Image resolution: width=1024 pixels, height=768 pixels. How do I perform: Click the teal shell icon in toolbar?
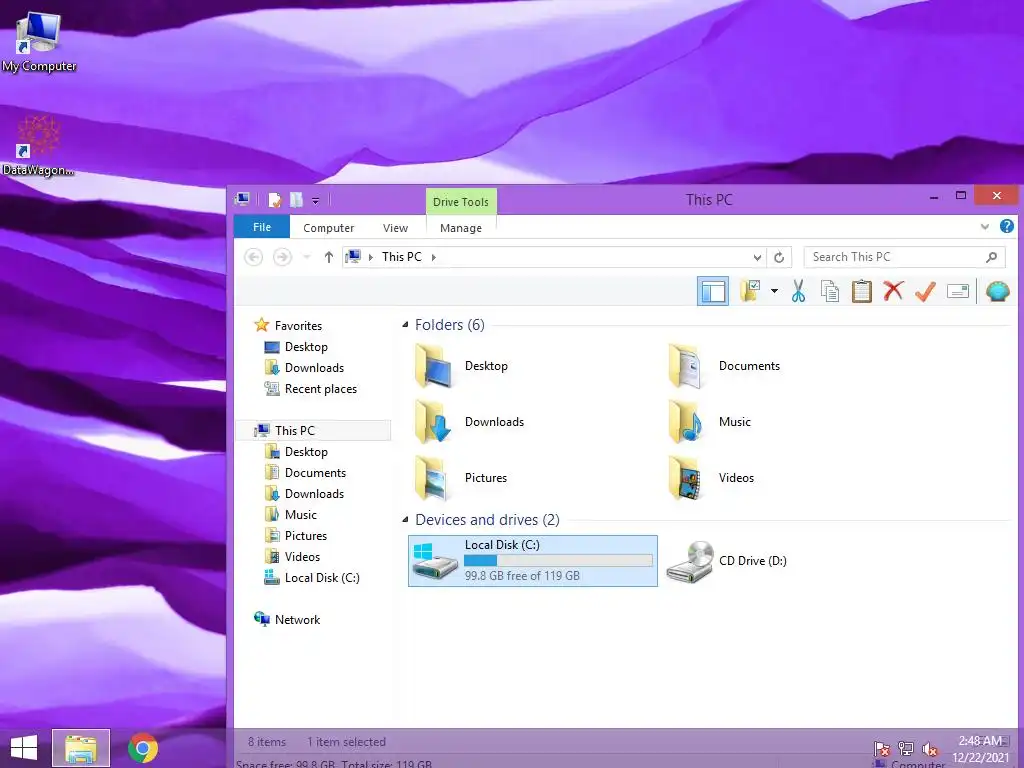click(x=997, y=291)
